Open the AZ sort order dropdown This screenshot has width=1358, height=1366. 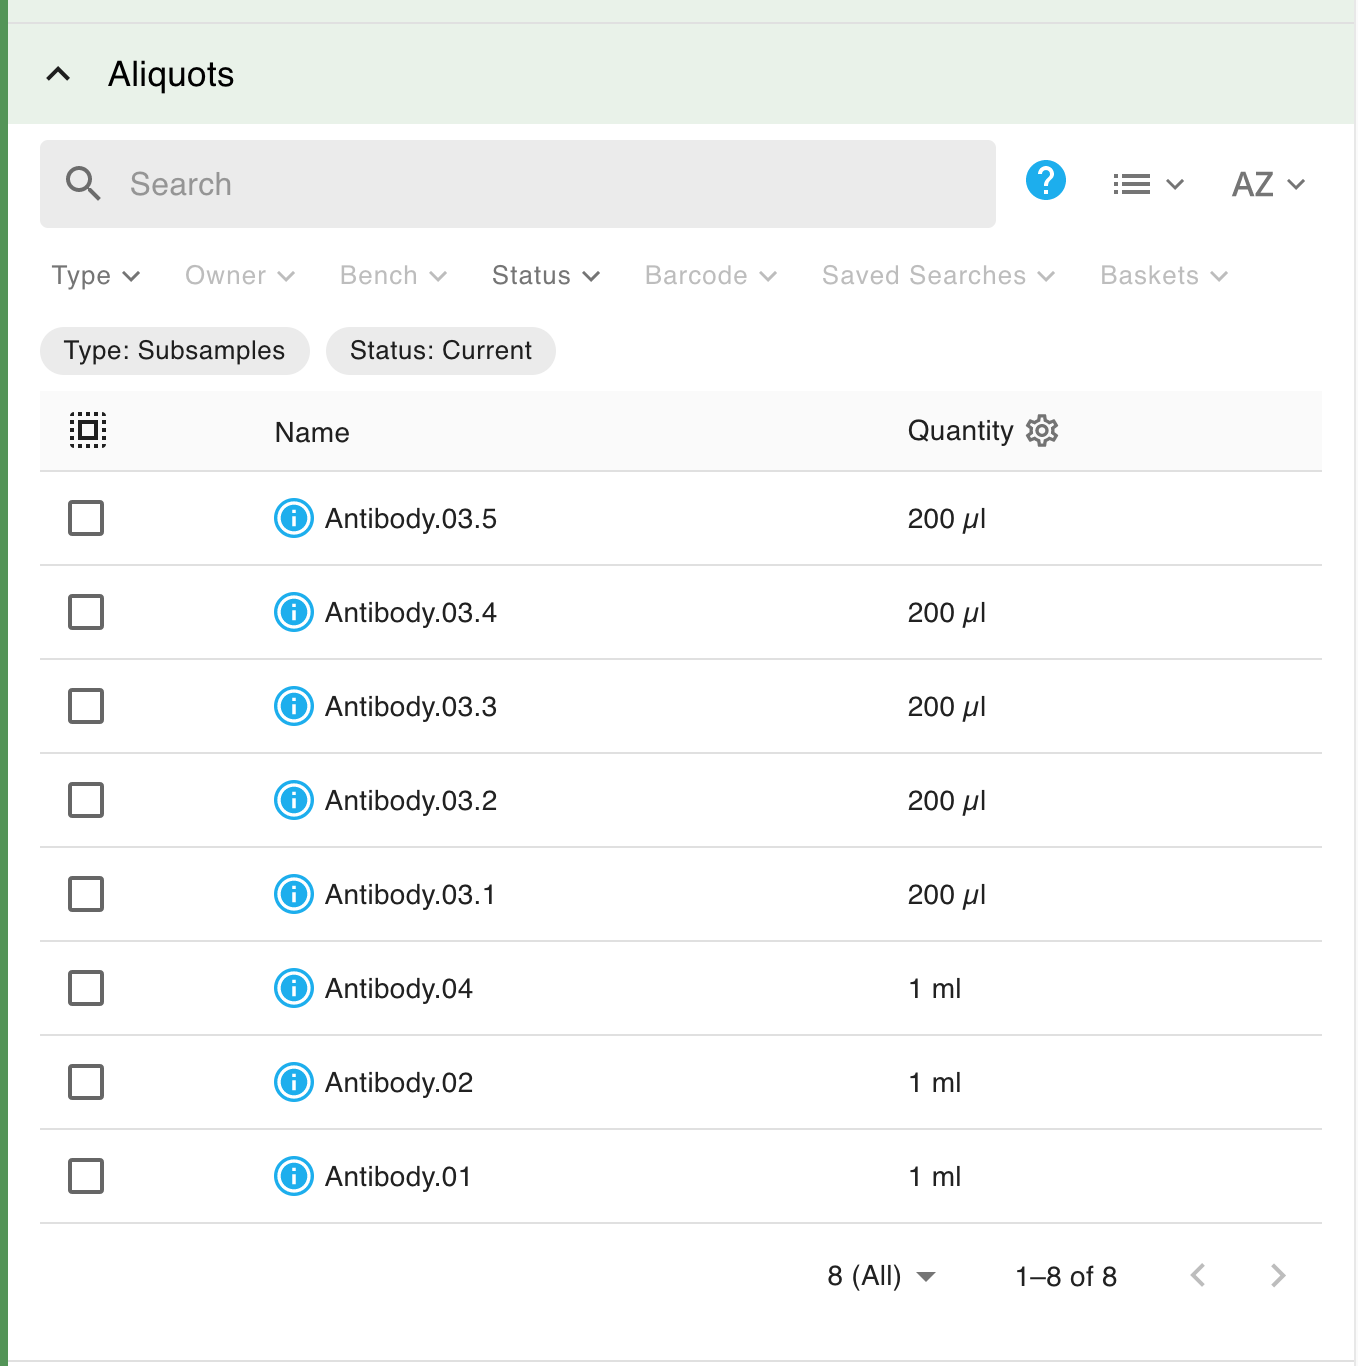pos(1268,184)
